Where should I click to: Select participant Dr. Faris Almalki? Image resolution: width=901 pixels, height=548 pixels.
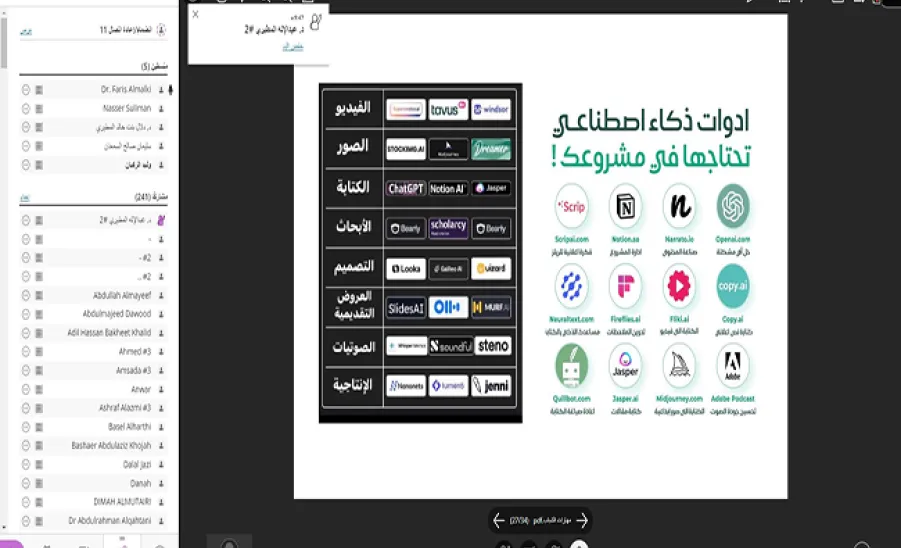[x=126, y=90]
